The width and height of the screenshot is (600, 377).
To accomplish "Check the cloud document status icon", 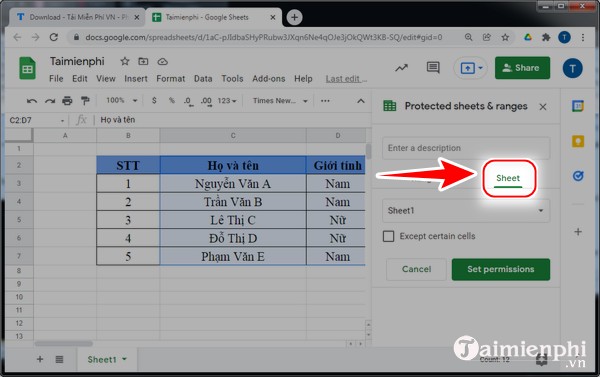I will point(163,62).
